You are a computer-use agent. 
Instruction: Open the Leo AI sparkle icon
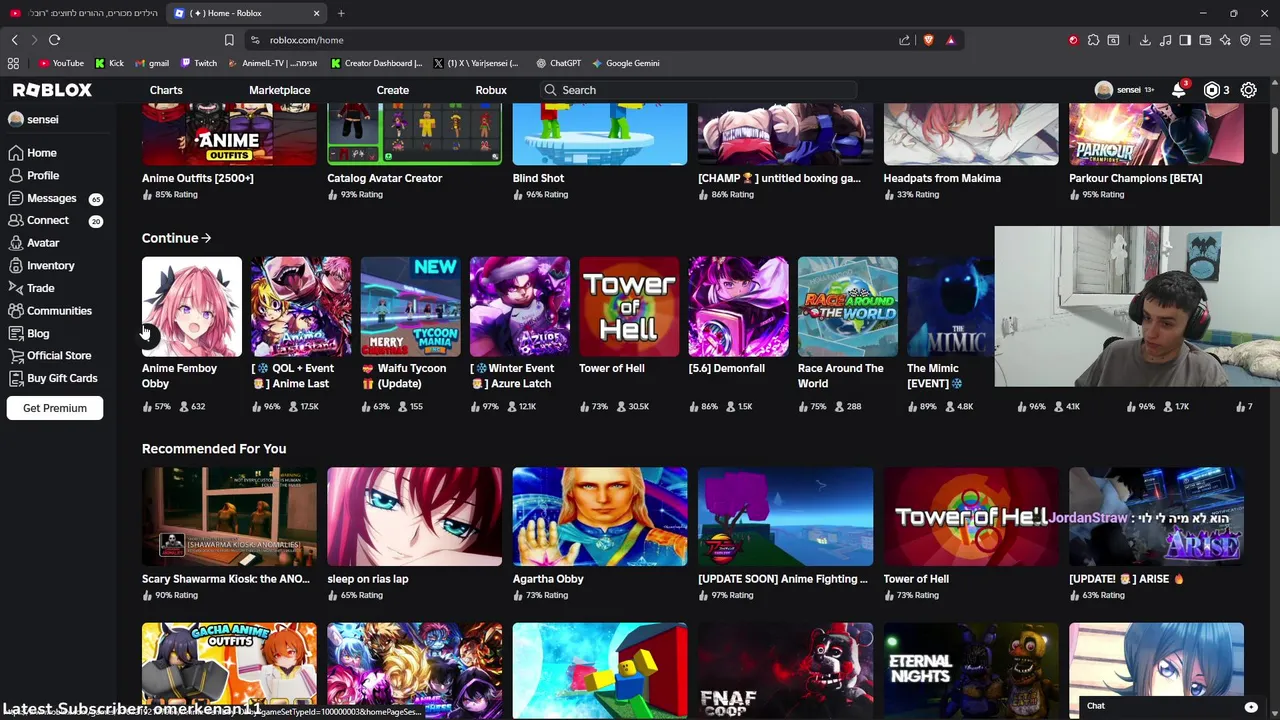tap(1225, 40)
